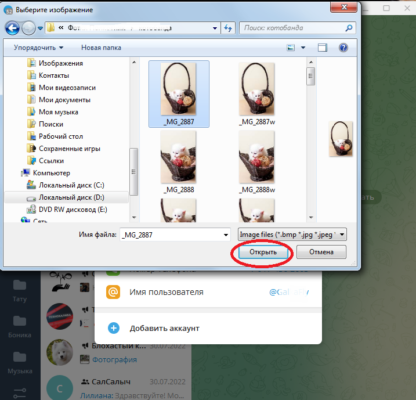This screenshot has height=400, width=416.
Task: Select the _MG_2888w thumbnail
Action: (x=257, y=162)
